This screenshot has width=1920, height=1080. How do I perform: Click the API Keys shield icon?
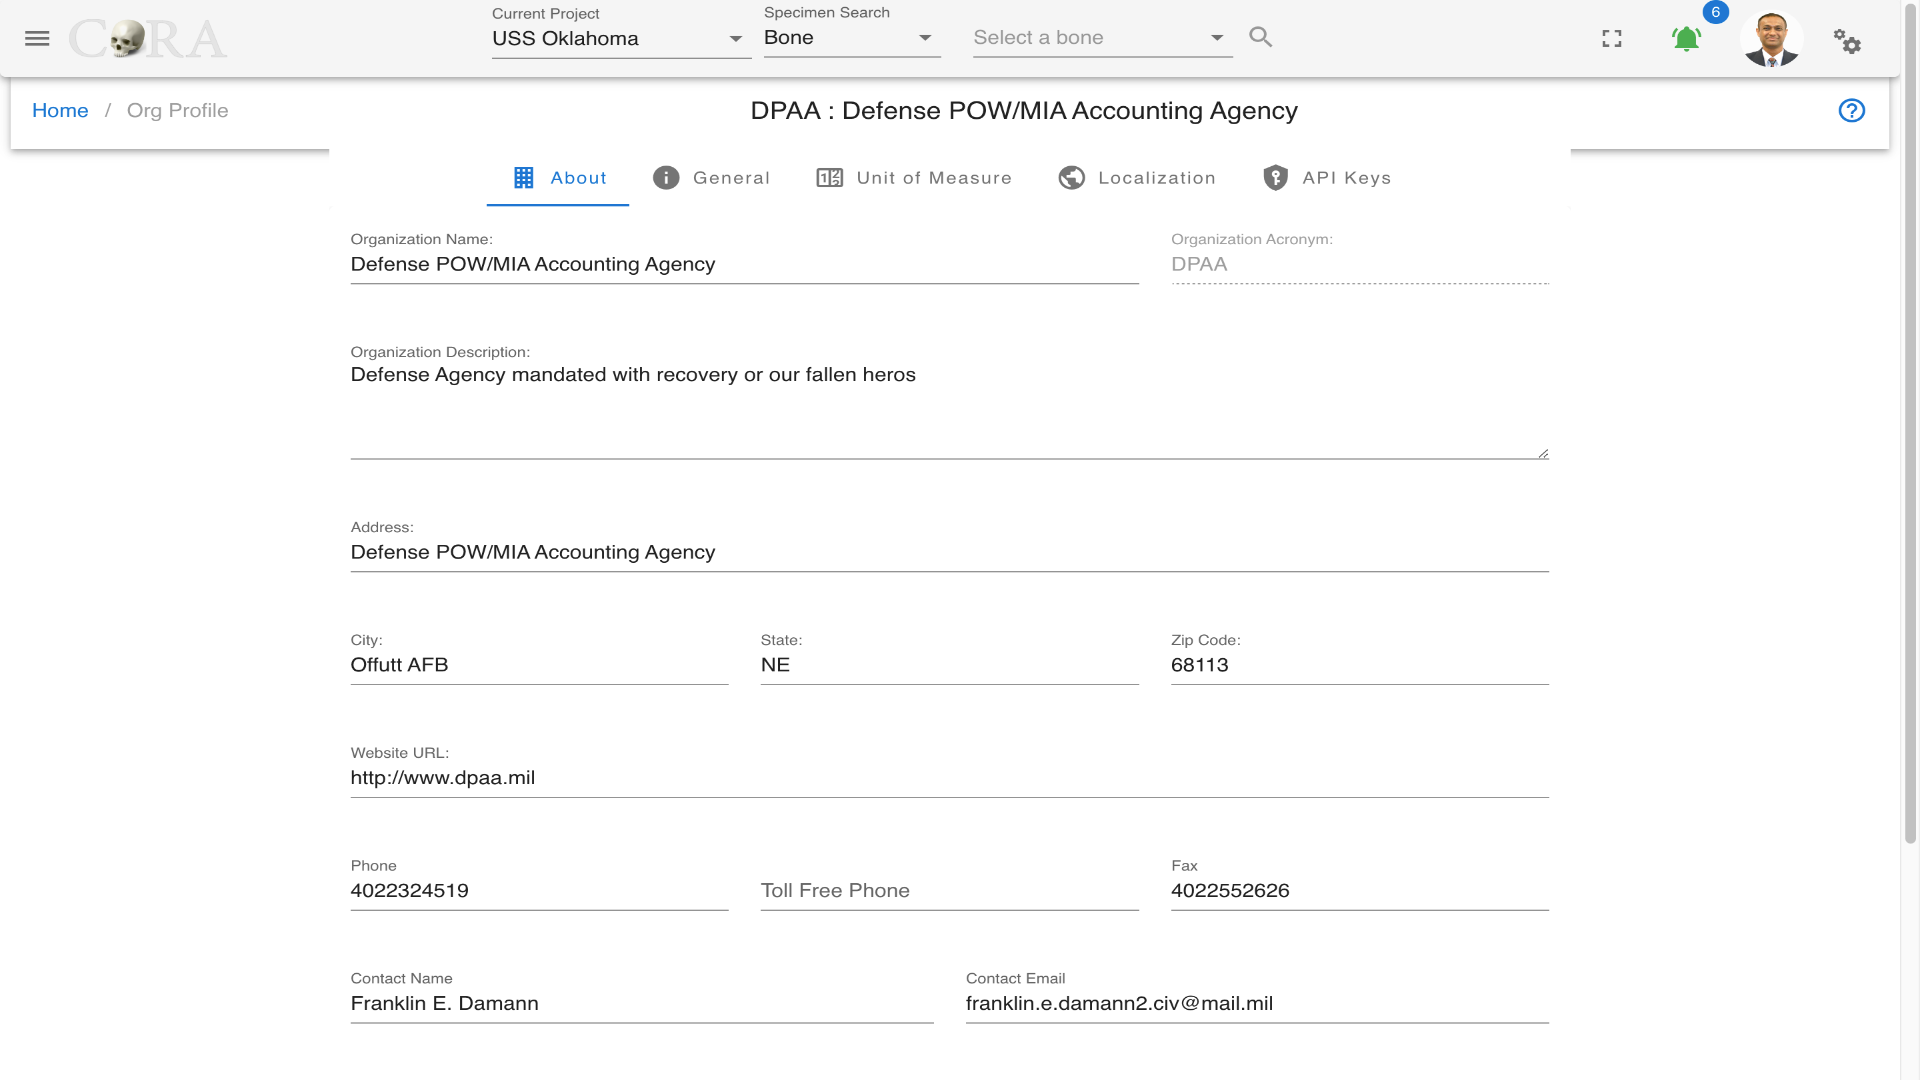coord(1276,178)
